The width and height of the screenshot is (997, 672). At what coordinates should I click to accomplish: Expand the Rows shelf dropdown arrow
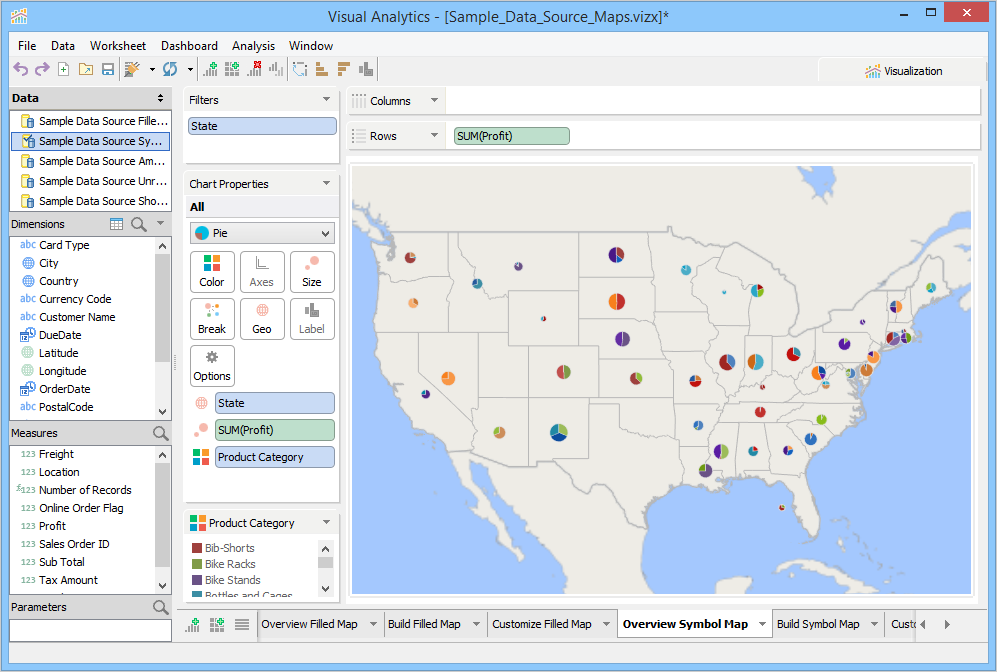[x=434, y=136]
